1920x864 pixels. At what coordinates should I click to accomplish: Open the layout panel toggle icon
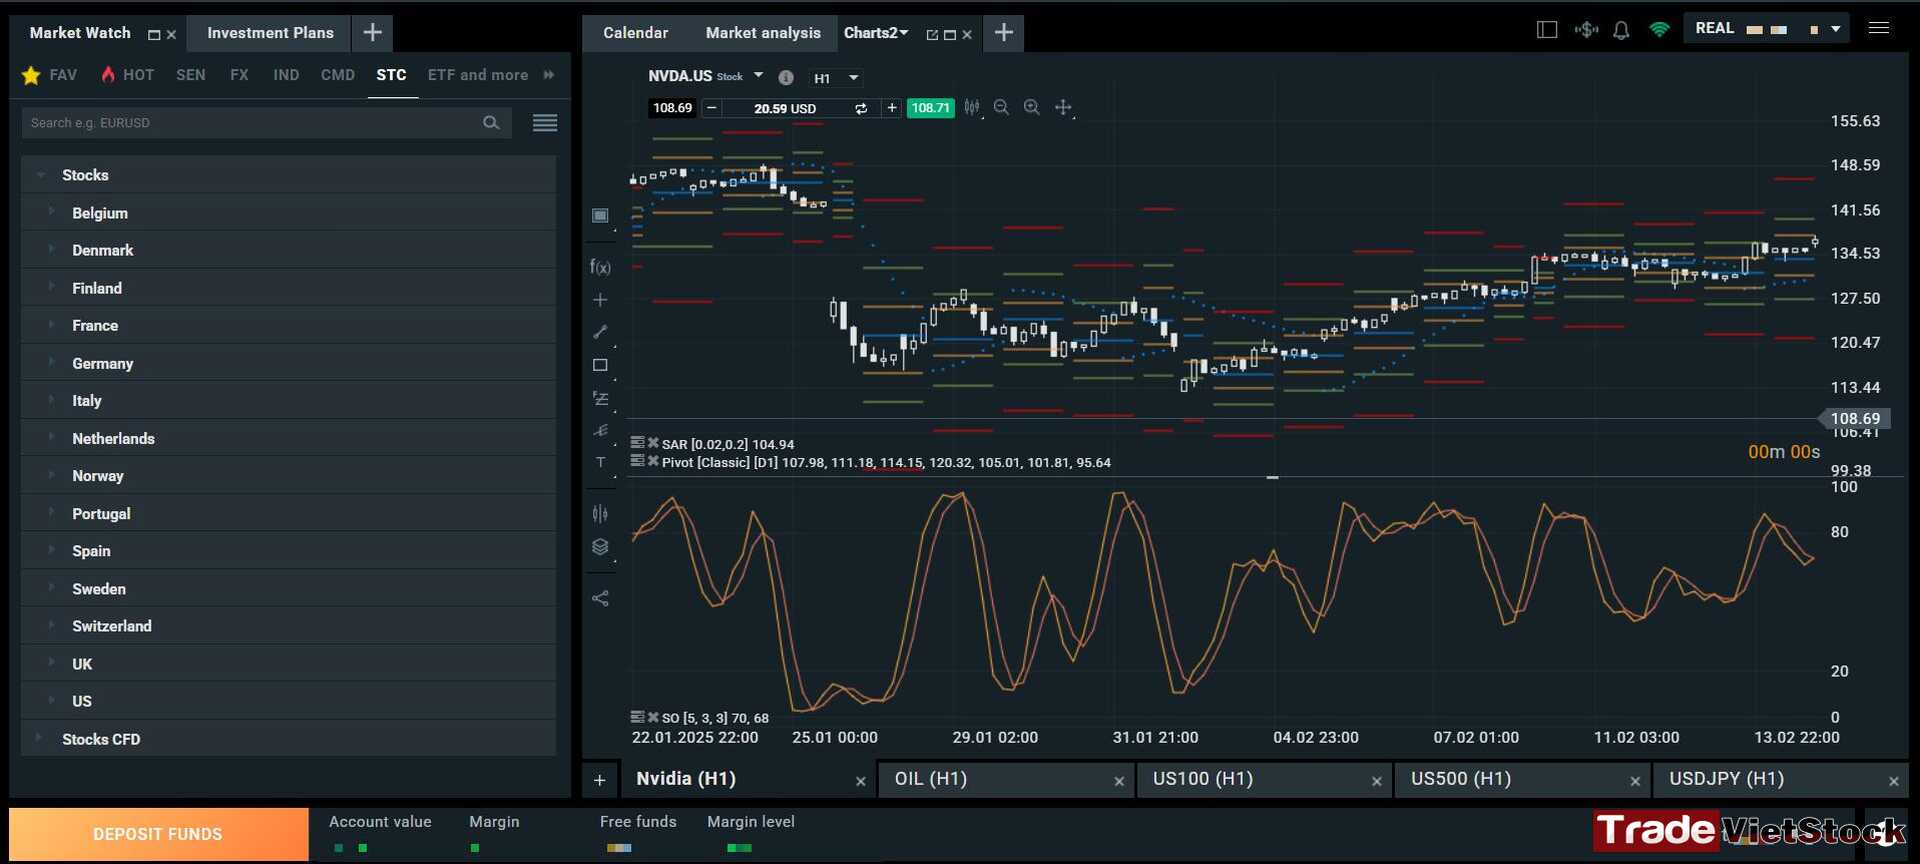(1547, 29)
